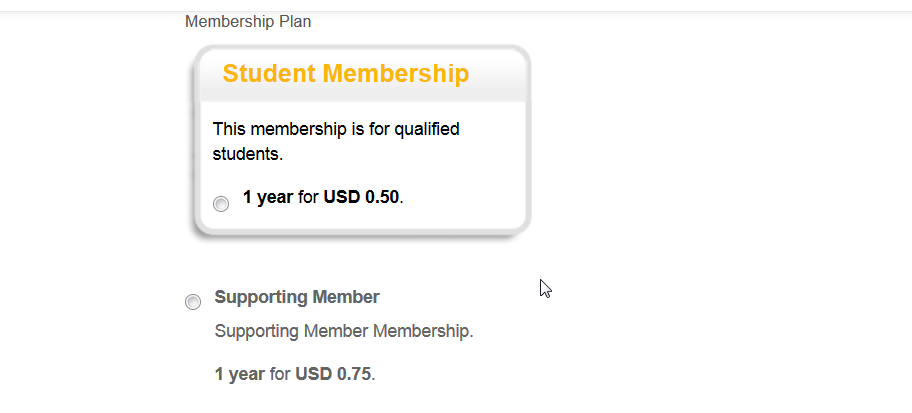Click '1 year' in the Student plan

pyautogui.click(x=268, y=197)
